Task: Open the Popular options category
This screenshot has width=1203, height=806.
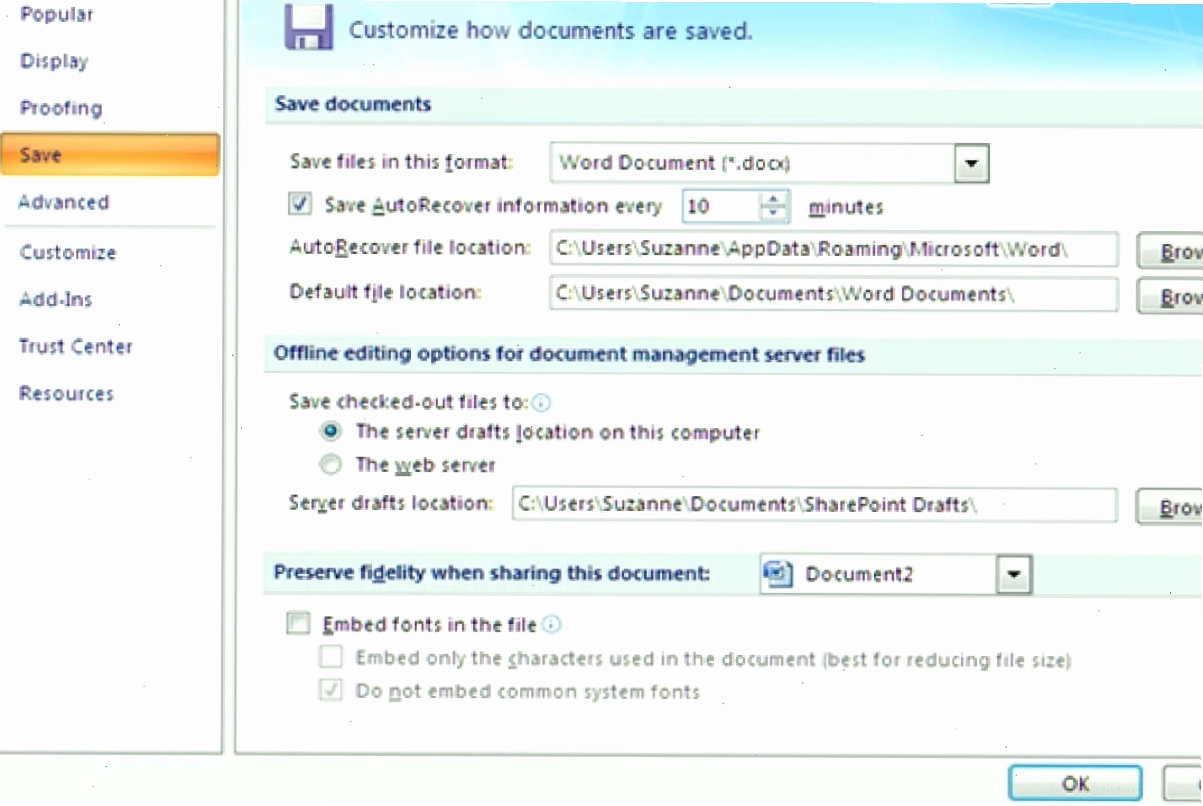Action: 57,15
